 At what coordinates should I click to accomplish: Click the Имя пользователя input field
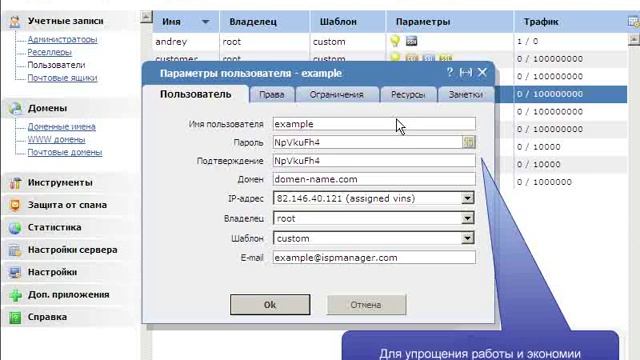point(374,124)
